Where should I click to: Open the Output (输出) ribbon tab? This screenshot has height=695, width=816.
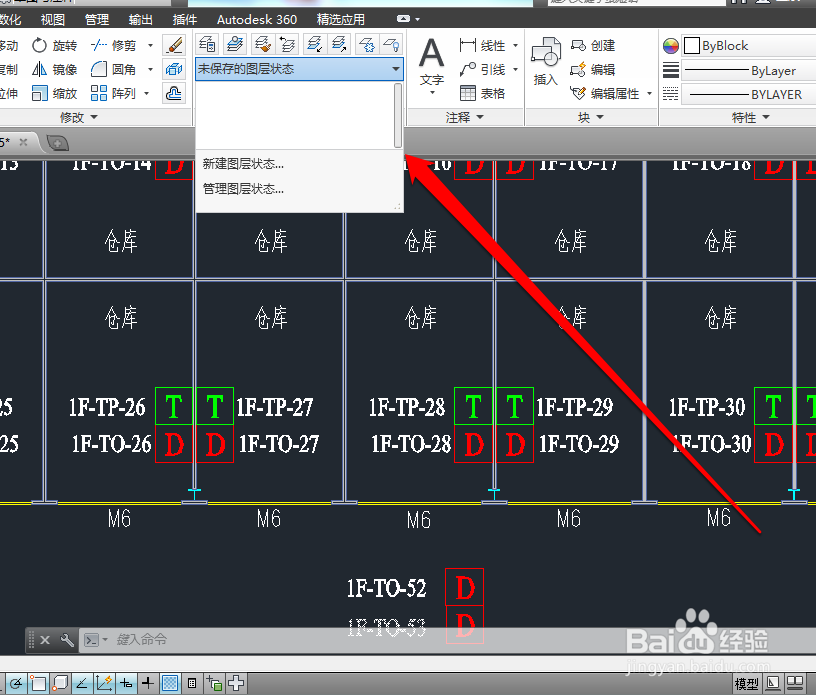pos(141,20)
